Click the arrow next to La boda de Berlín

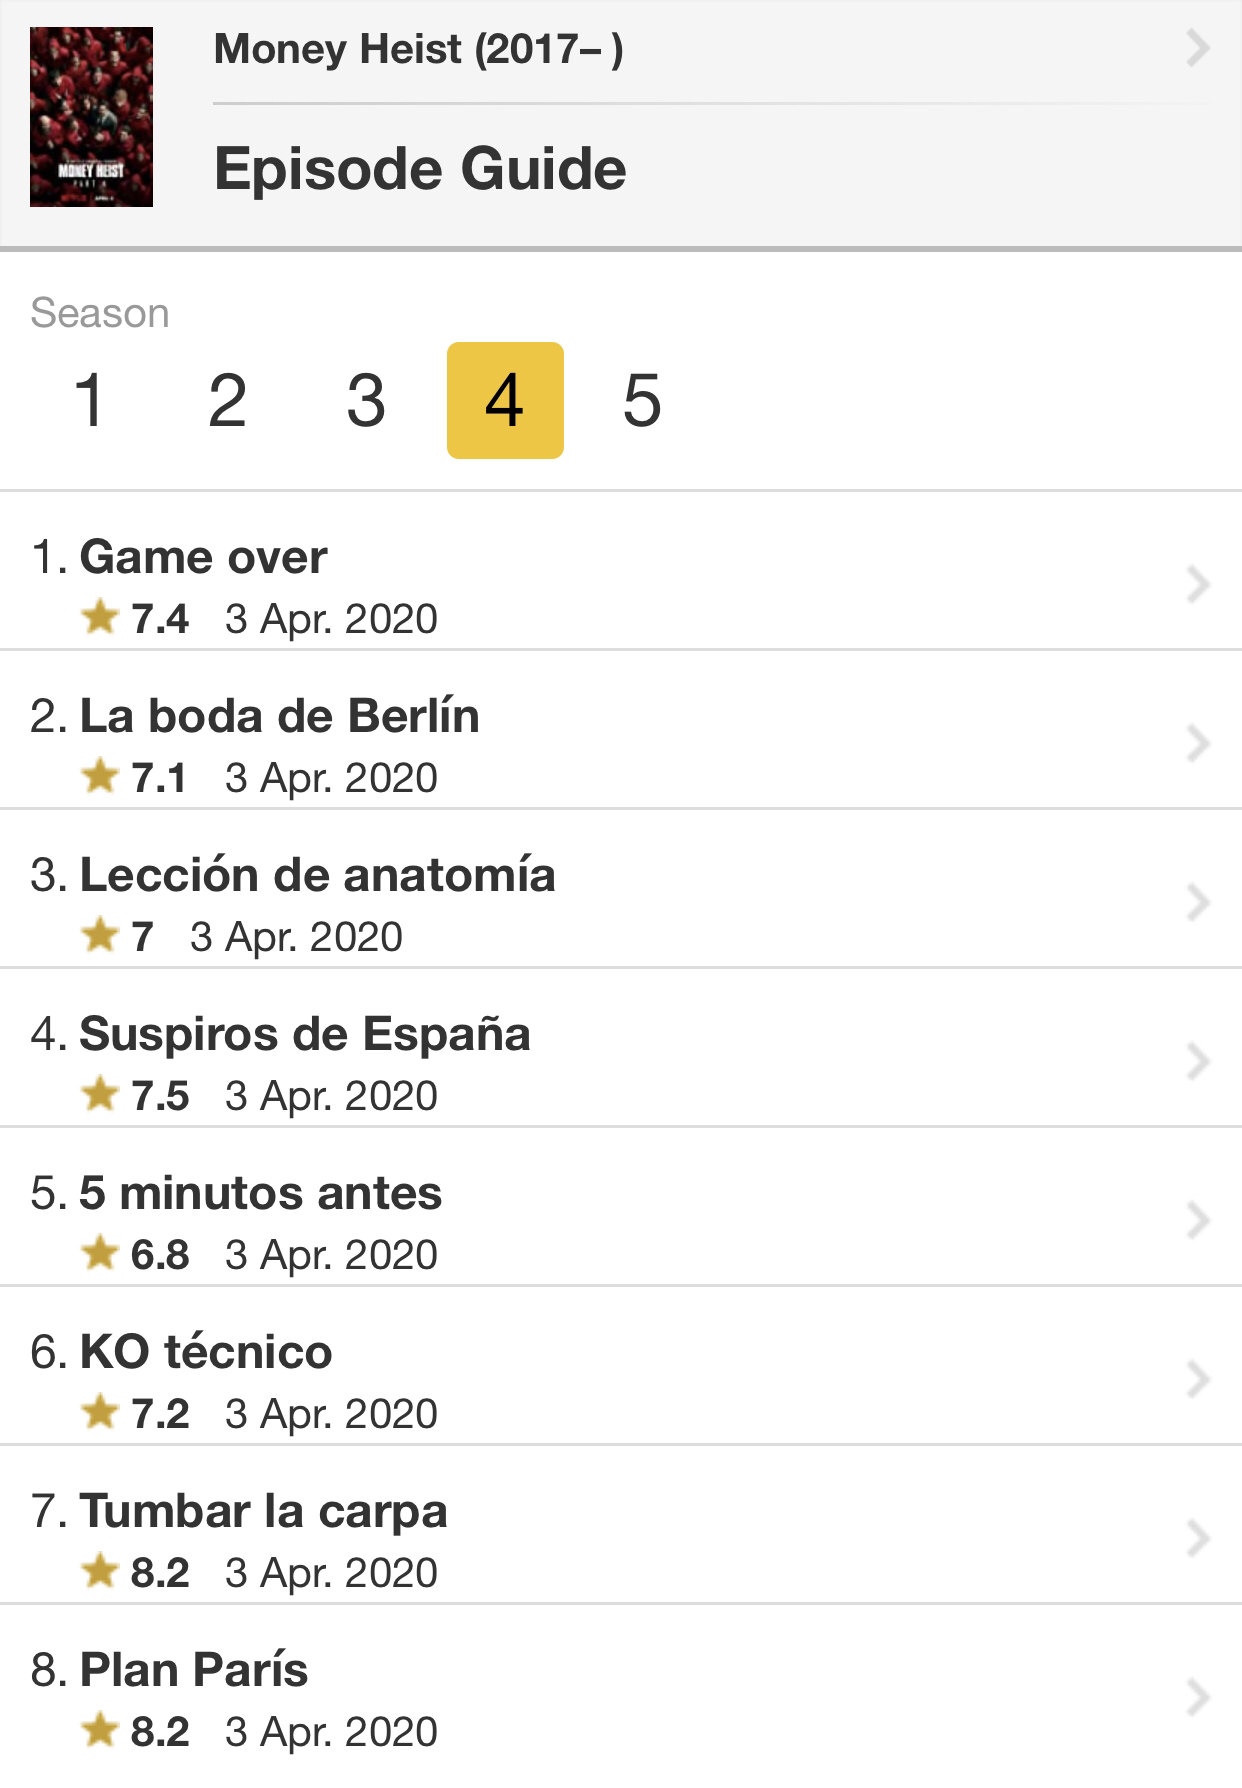[1197, 743]
